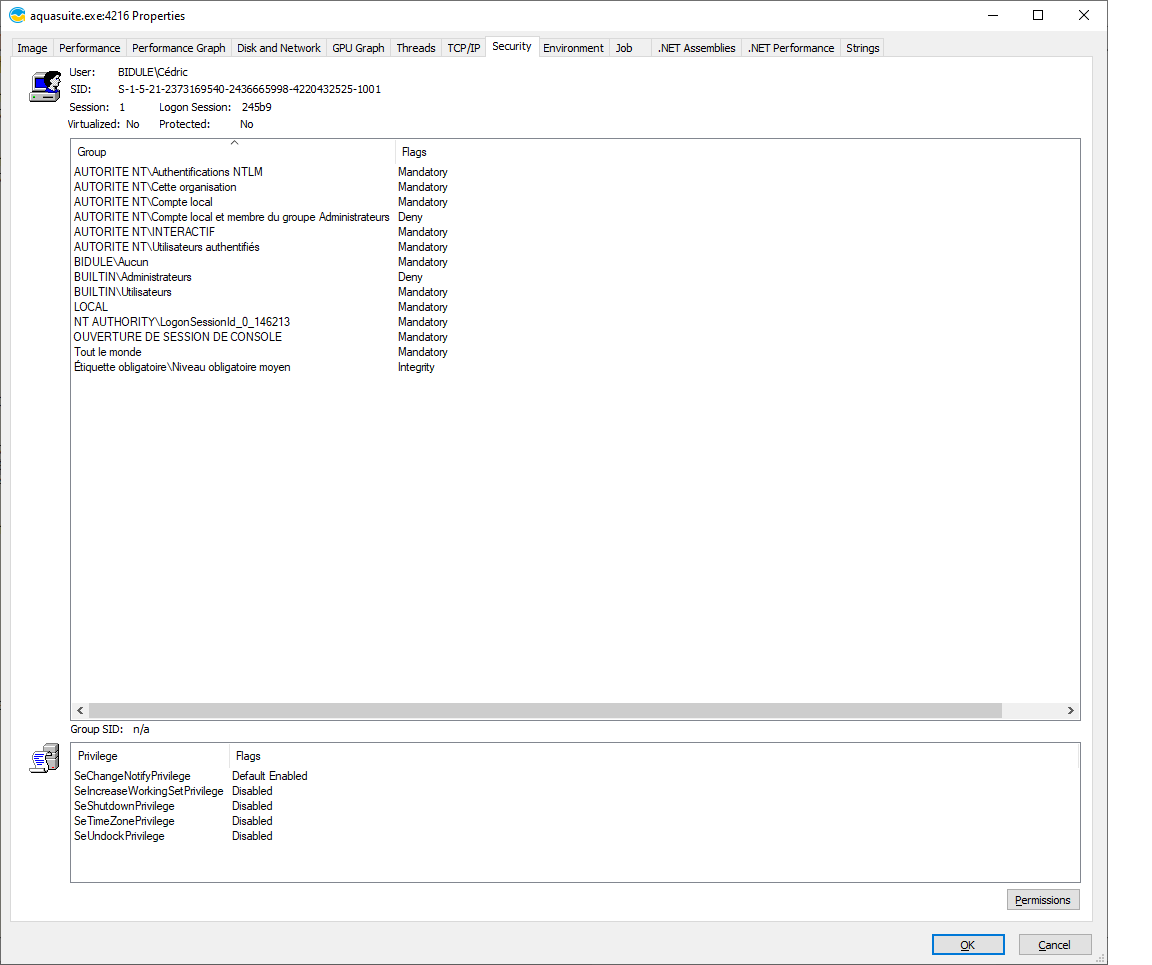Click the user computer icon beside User info
This screenshot has height=965, width=1152.
click(45, 87)
